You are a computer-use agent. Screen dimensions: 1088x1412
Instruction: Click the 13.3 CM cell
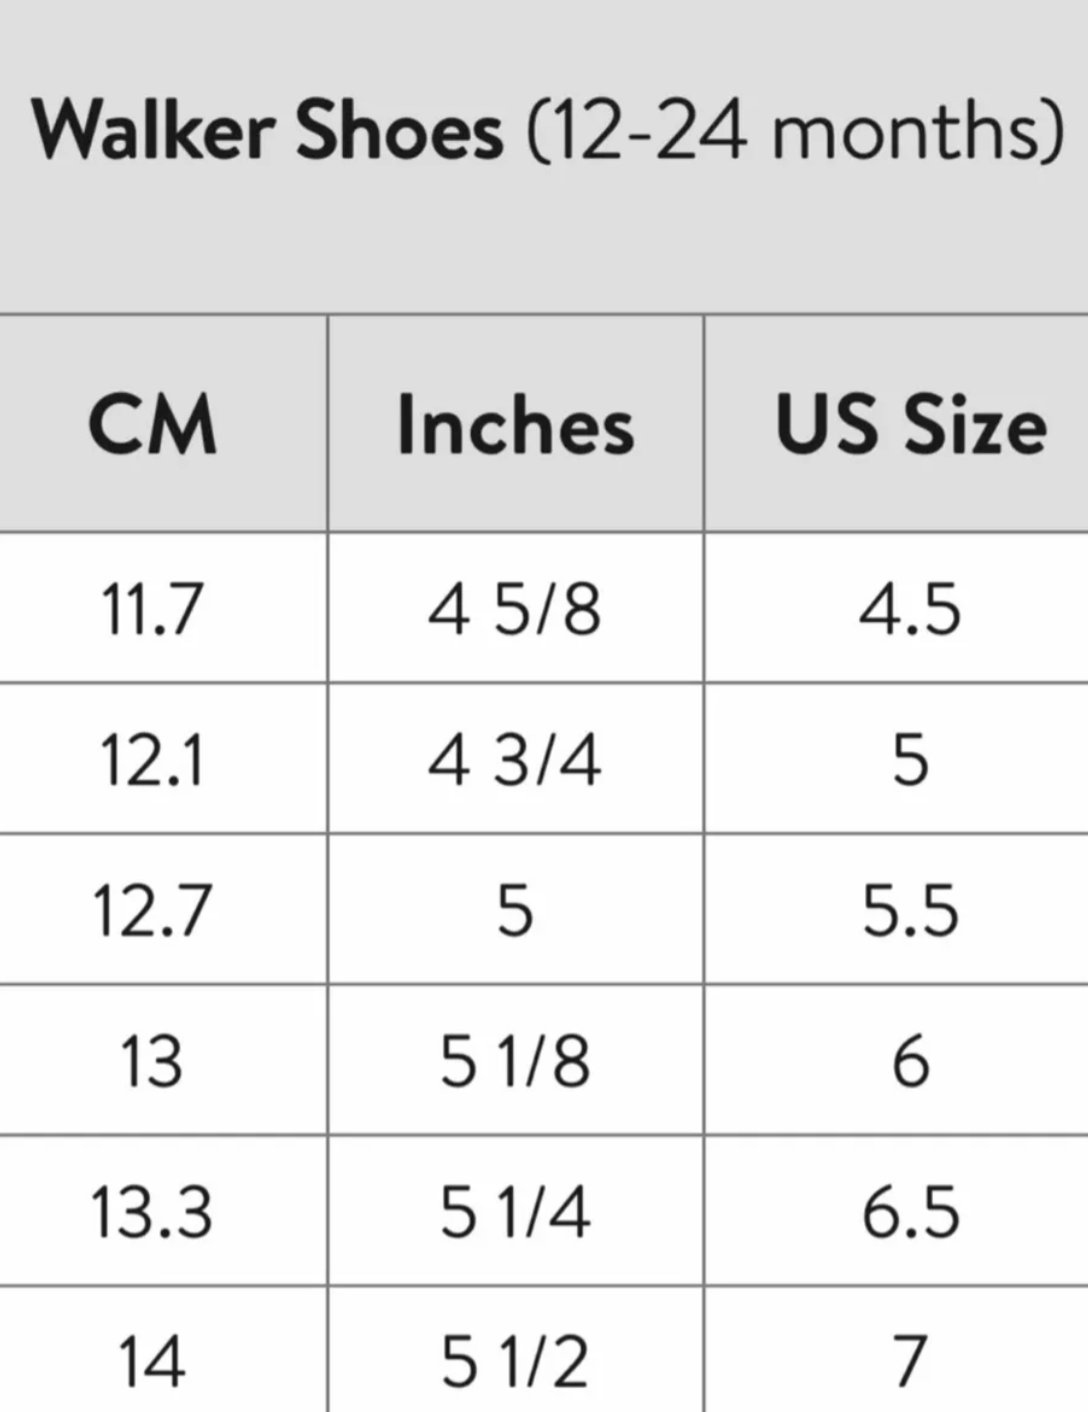(x=153, y=1212)
